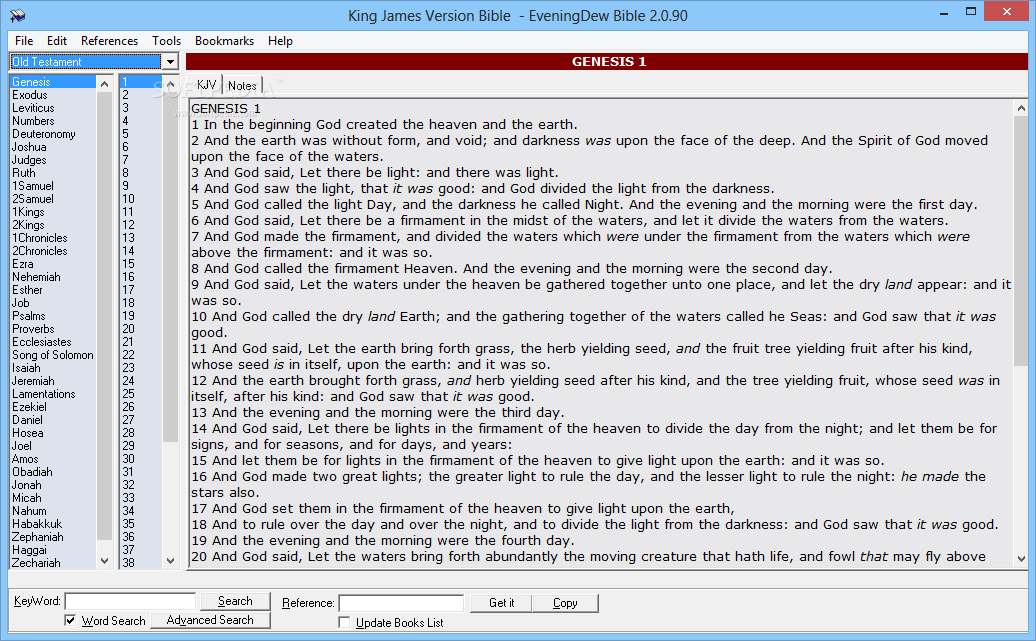Select Ruth in the book list
Screen dimensions: 1036x641
click(x=53, y=173)
